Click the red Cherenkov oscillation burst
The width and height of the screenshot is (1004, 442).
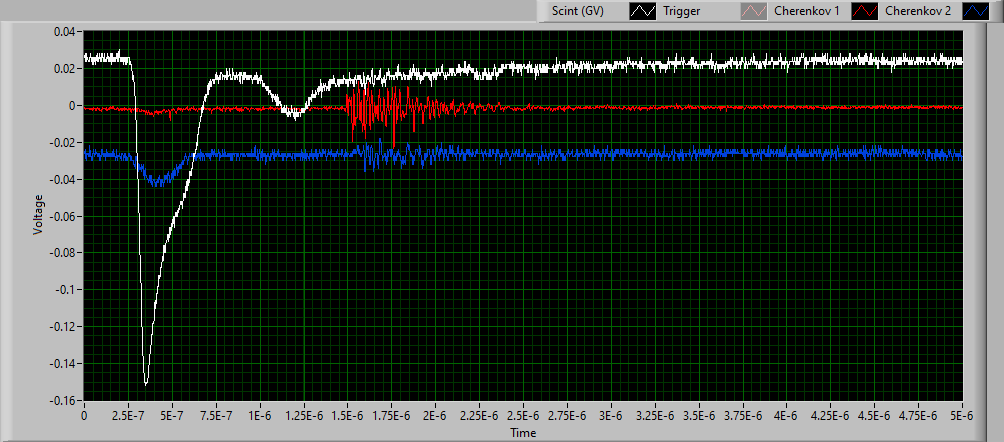pos(384,110)
